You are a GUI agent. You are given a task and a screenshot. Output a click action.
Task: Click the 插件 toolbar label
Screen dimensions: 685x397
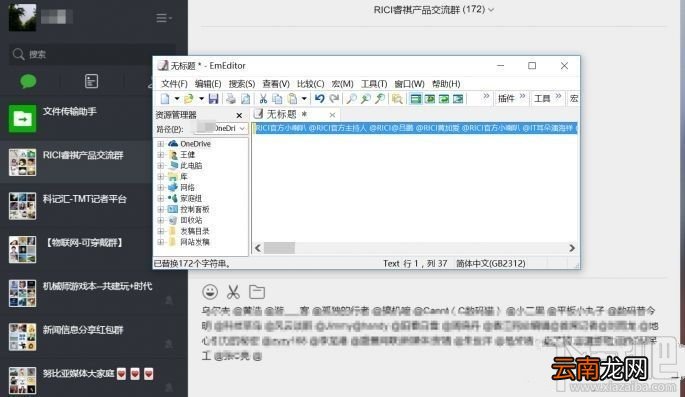coord(506,99)
